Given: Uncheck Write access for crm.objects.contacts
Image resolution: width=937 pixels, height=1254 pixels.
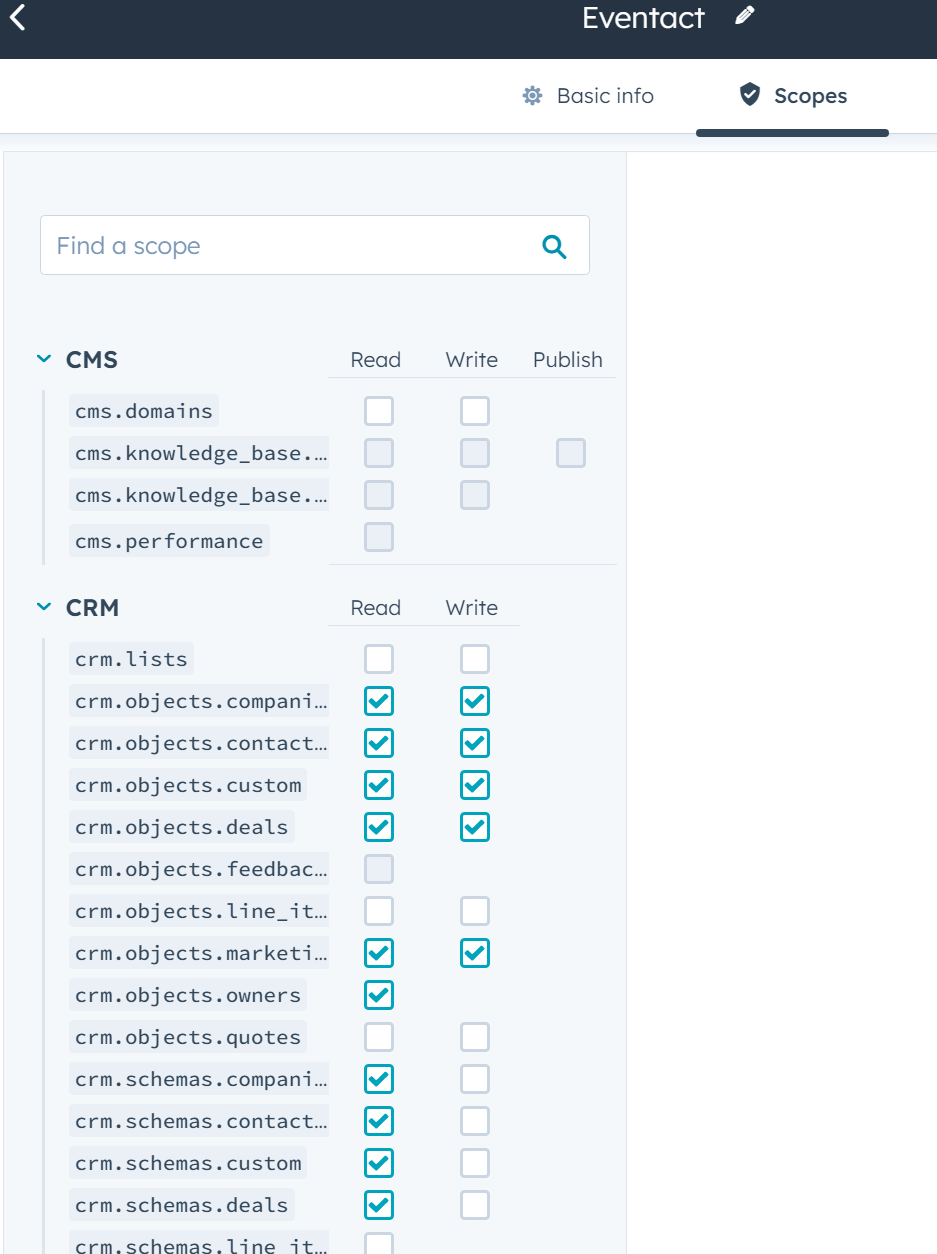Looking at the screenshot, I should [474, 742].
